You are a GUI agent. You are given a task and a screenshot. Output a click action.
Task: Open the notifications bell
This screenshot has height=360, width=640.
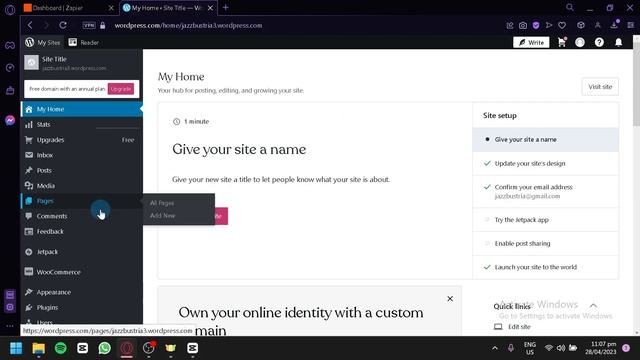[x=619, y=42]
